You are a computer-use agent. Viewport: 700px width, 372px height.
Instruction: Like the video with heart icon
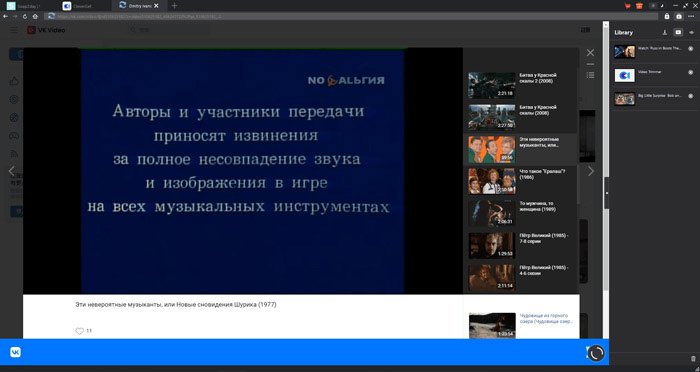click(x=79, y=331)
